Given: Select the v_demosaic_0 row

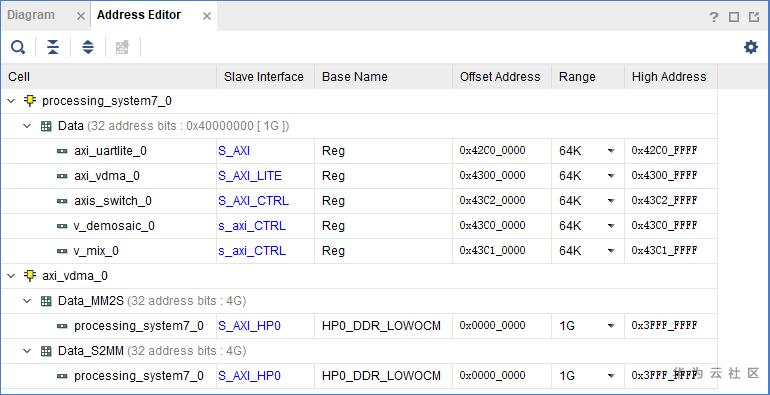Looking at the screenshot, I should [x=359, y=226].
